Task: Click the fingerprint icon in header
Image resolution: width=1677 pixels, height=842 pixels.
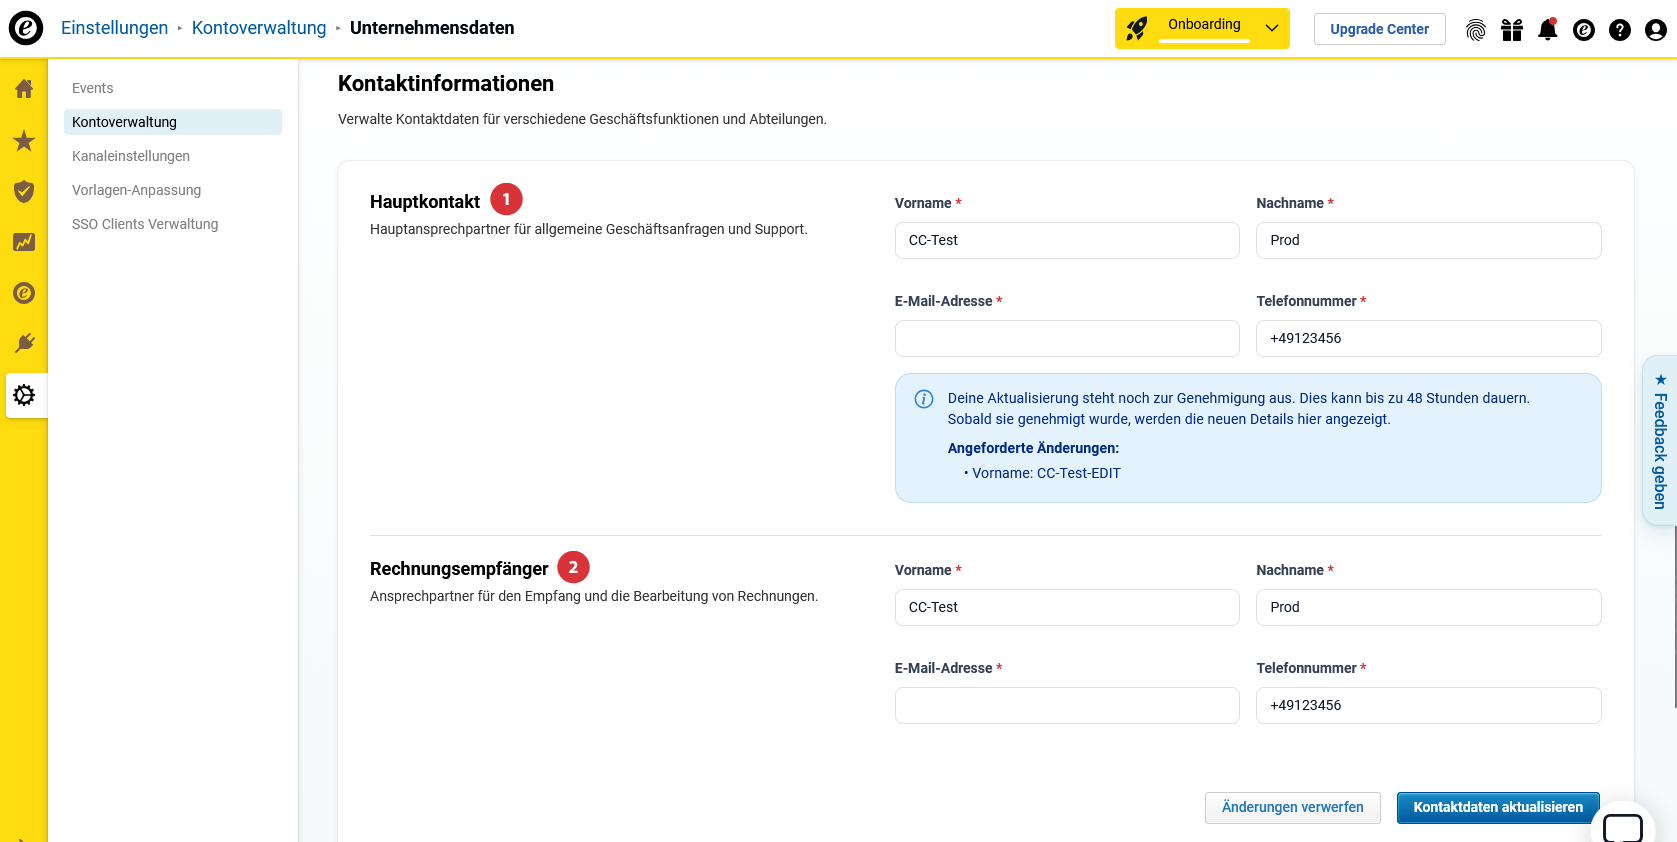Action: (x=1475, y=30)
